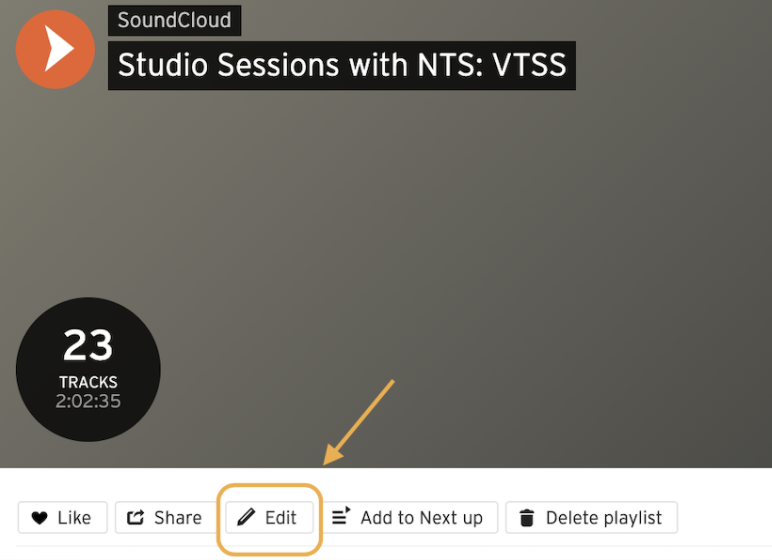Screen dimensions: 772x560
Task: Click the 23 track count number
Action: pos(88,345)
